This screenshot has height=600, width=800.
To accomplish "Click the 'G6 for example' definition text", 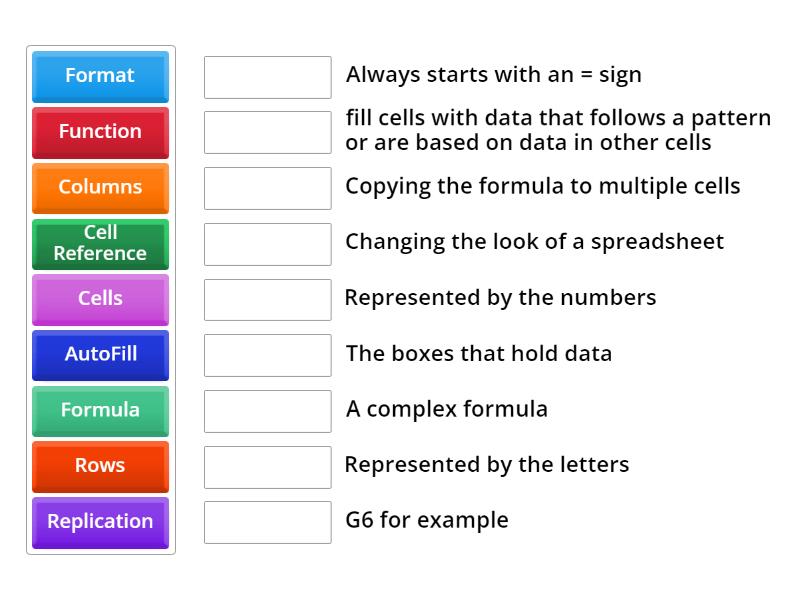I will point(427,520).
